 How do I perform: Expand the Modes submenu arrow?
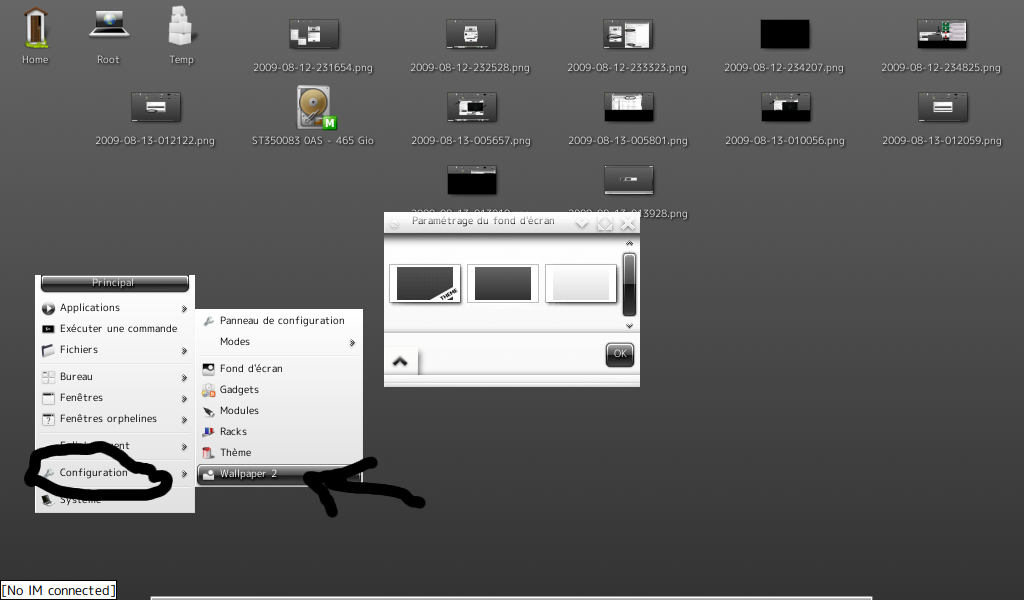point(352,343)
